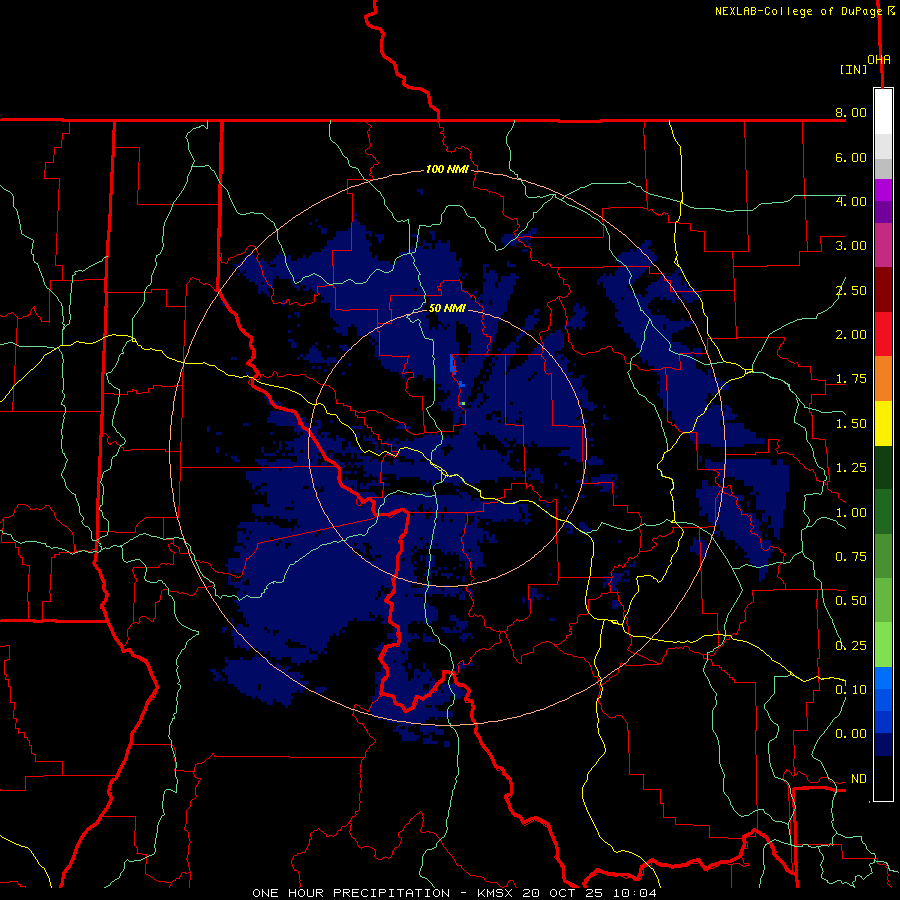Click the yellow legend color block
Viewport: 900px width, 900px height.
click(x=883, y=423)
